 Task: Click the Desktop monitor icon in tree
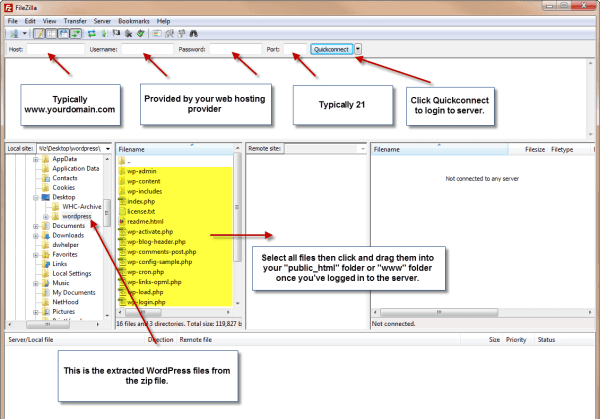coord(46,197)
